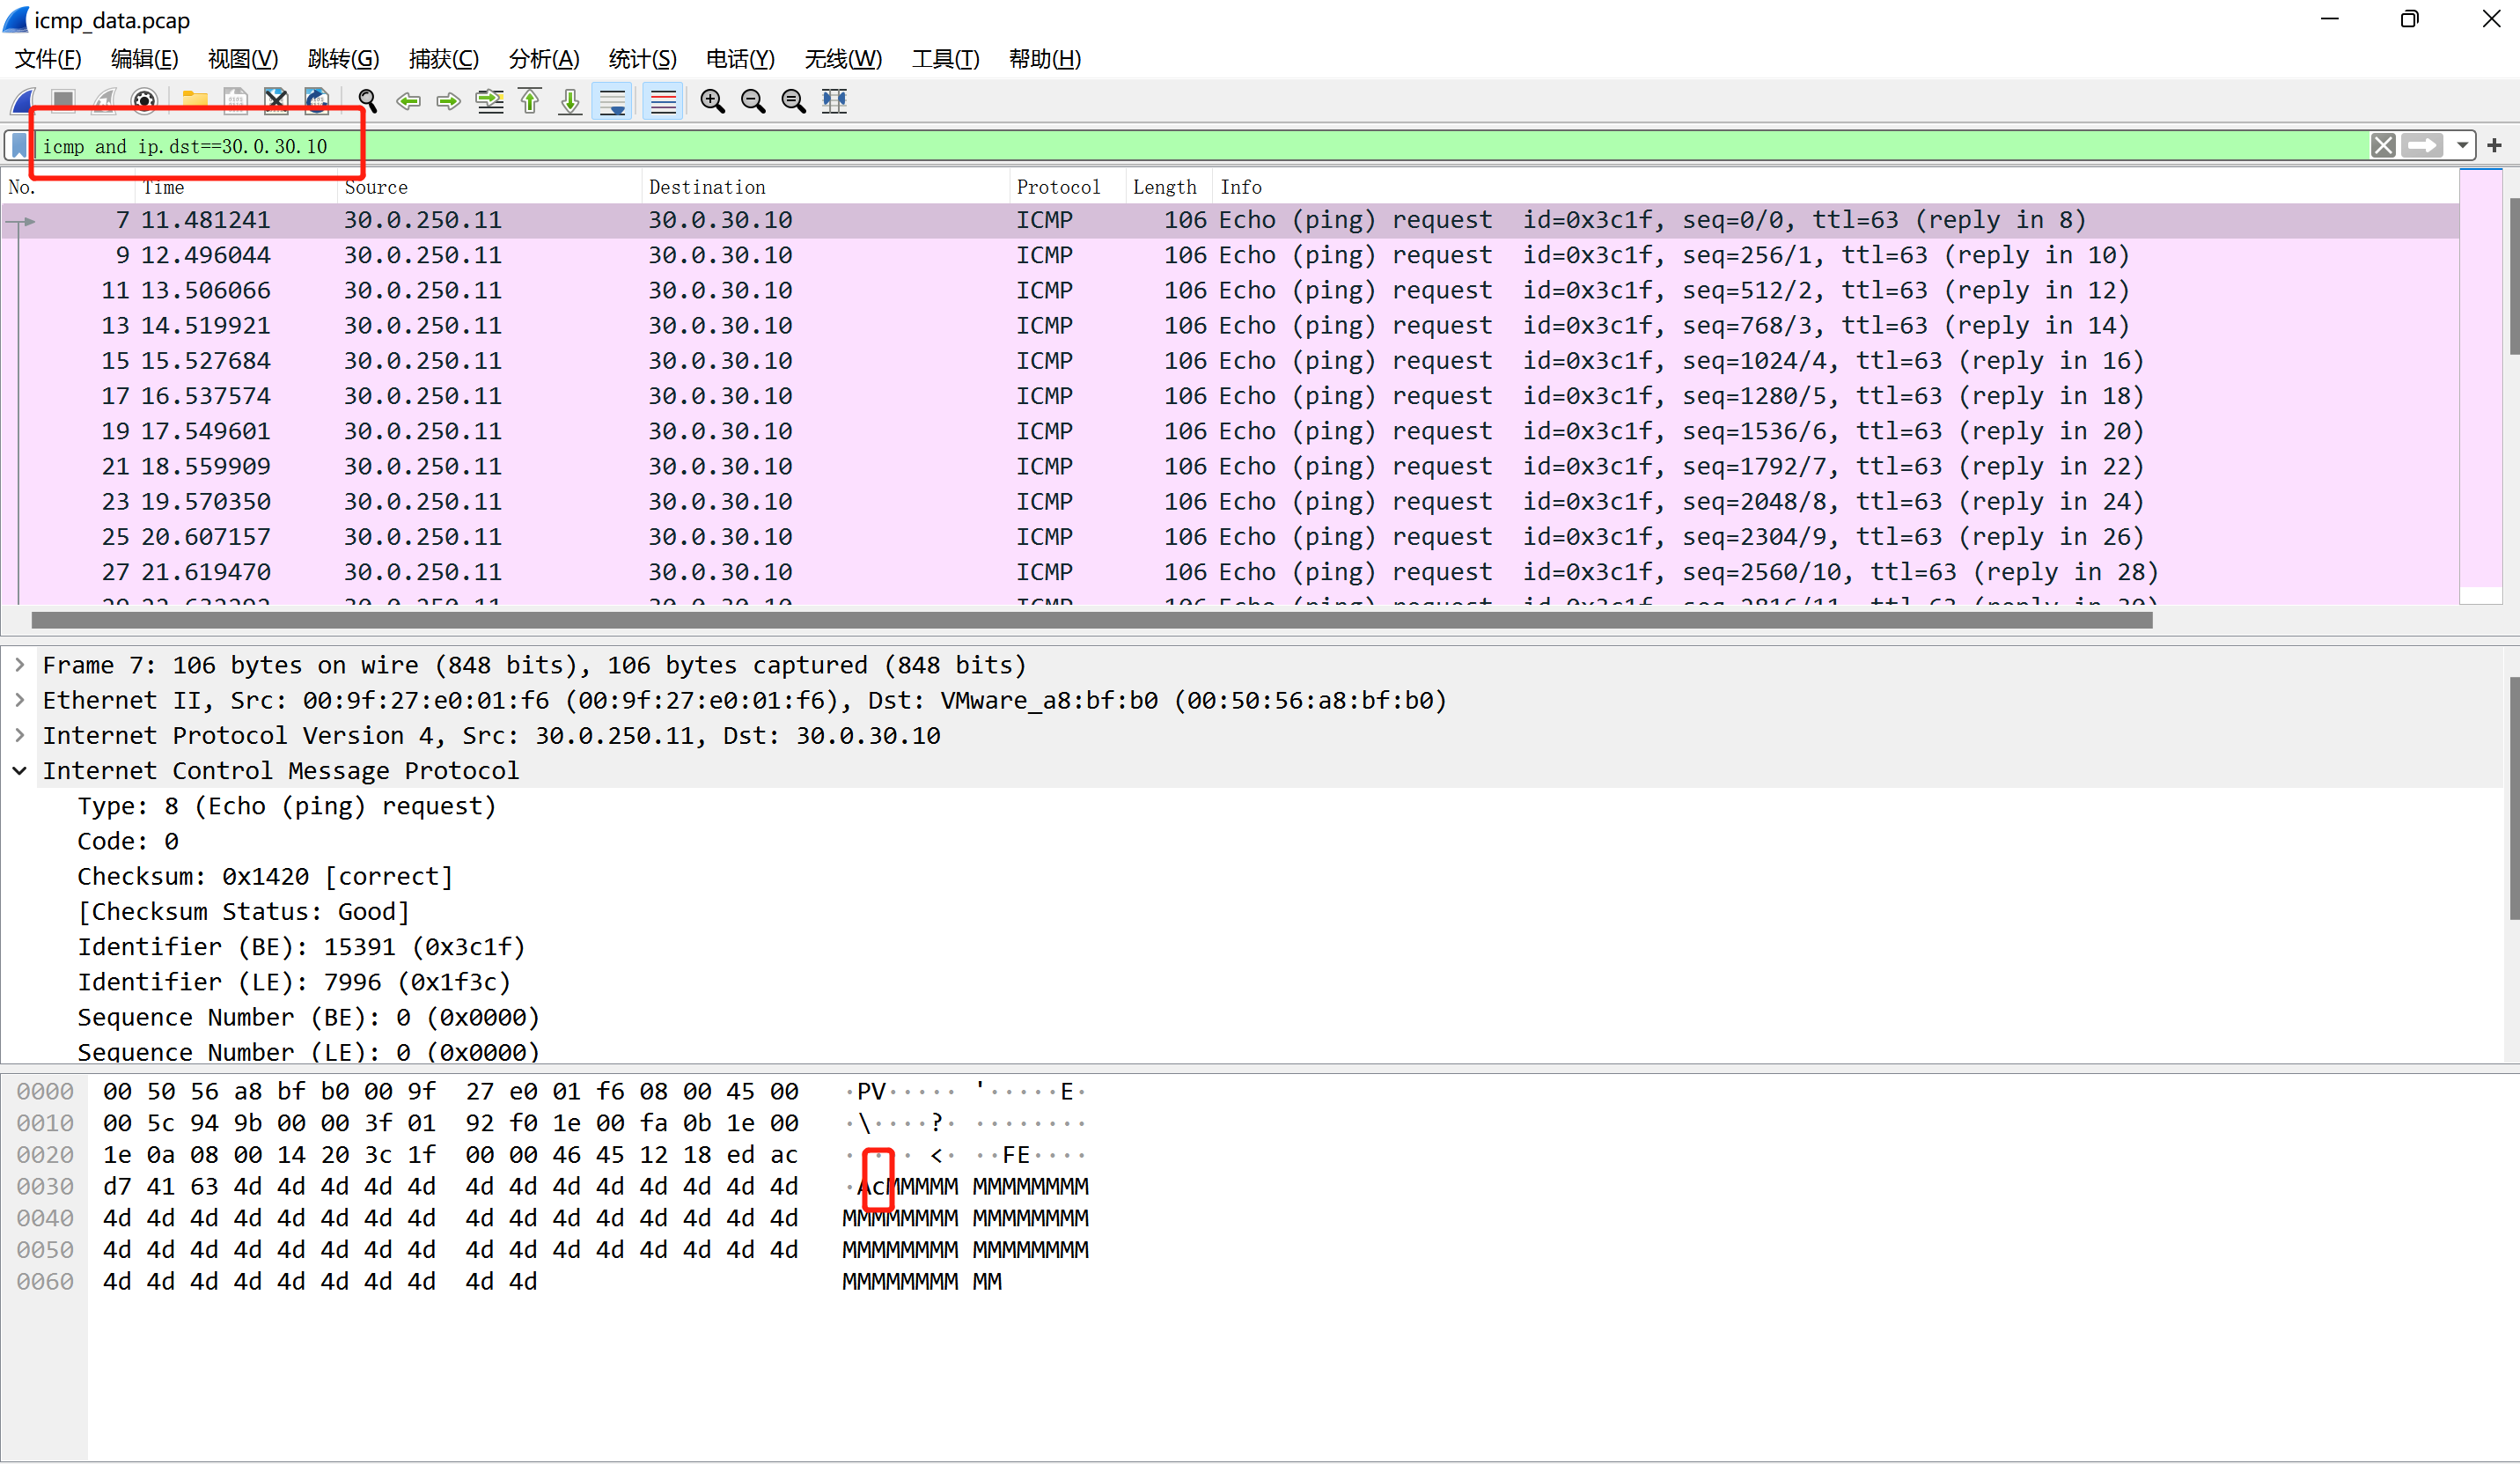Open the 统计(S) menu
The image size is (2520, 1464).
(x=642, y=59)
